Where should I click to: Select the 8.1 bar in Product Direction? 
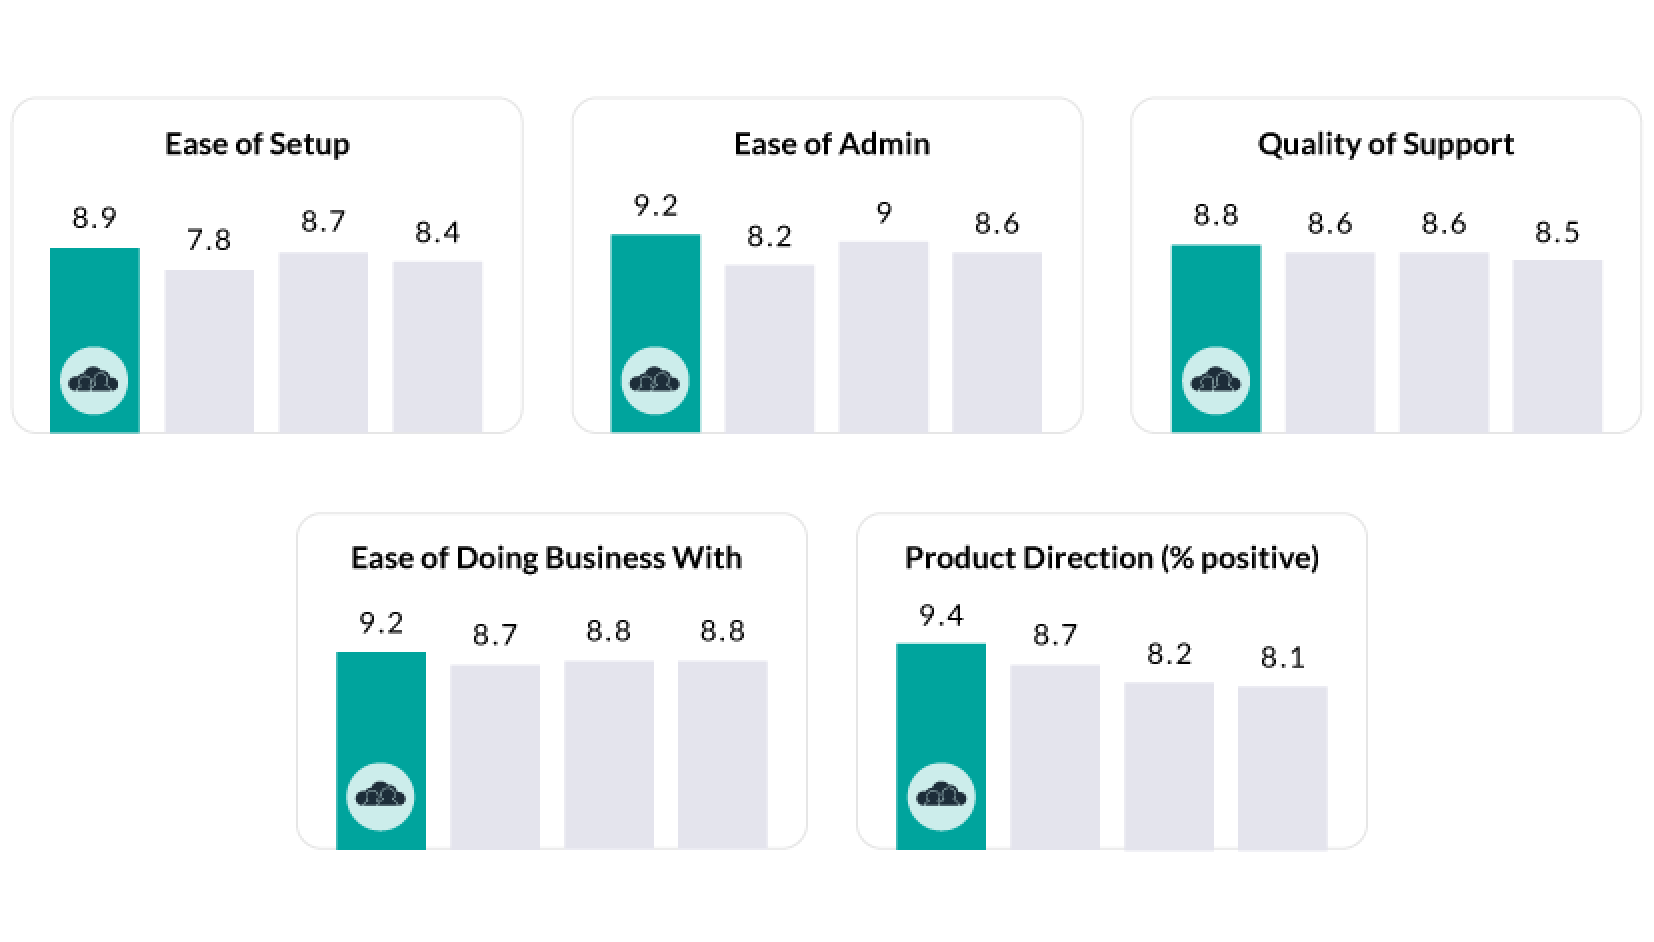[x=1282, y=767]
